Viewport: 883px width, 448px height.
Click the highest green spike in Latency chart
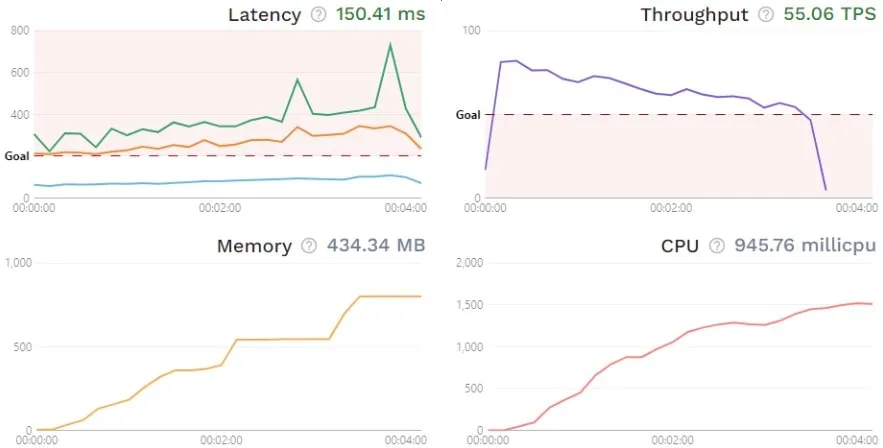point(390,45)
